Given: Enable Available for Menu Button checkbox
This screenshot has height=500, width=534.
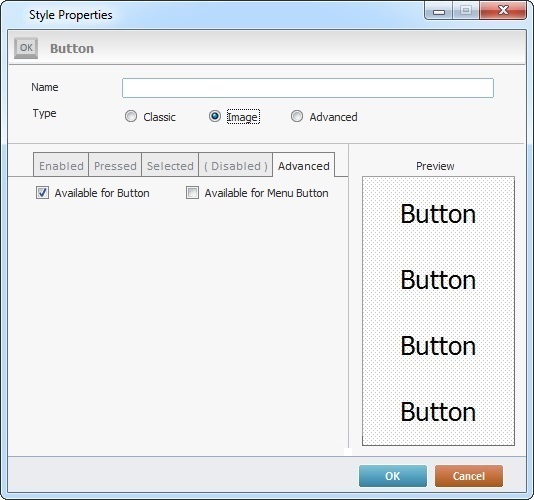Looking at the screenshot, I should click(x=192, y=192).
